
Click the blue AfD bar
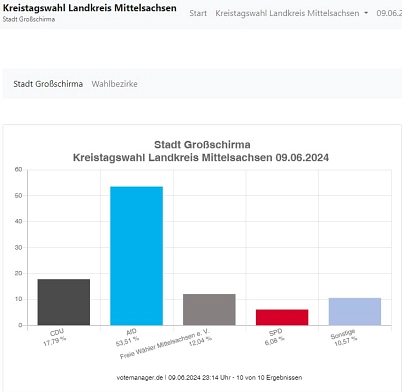[x=137, y=256]
